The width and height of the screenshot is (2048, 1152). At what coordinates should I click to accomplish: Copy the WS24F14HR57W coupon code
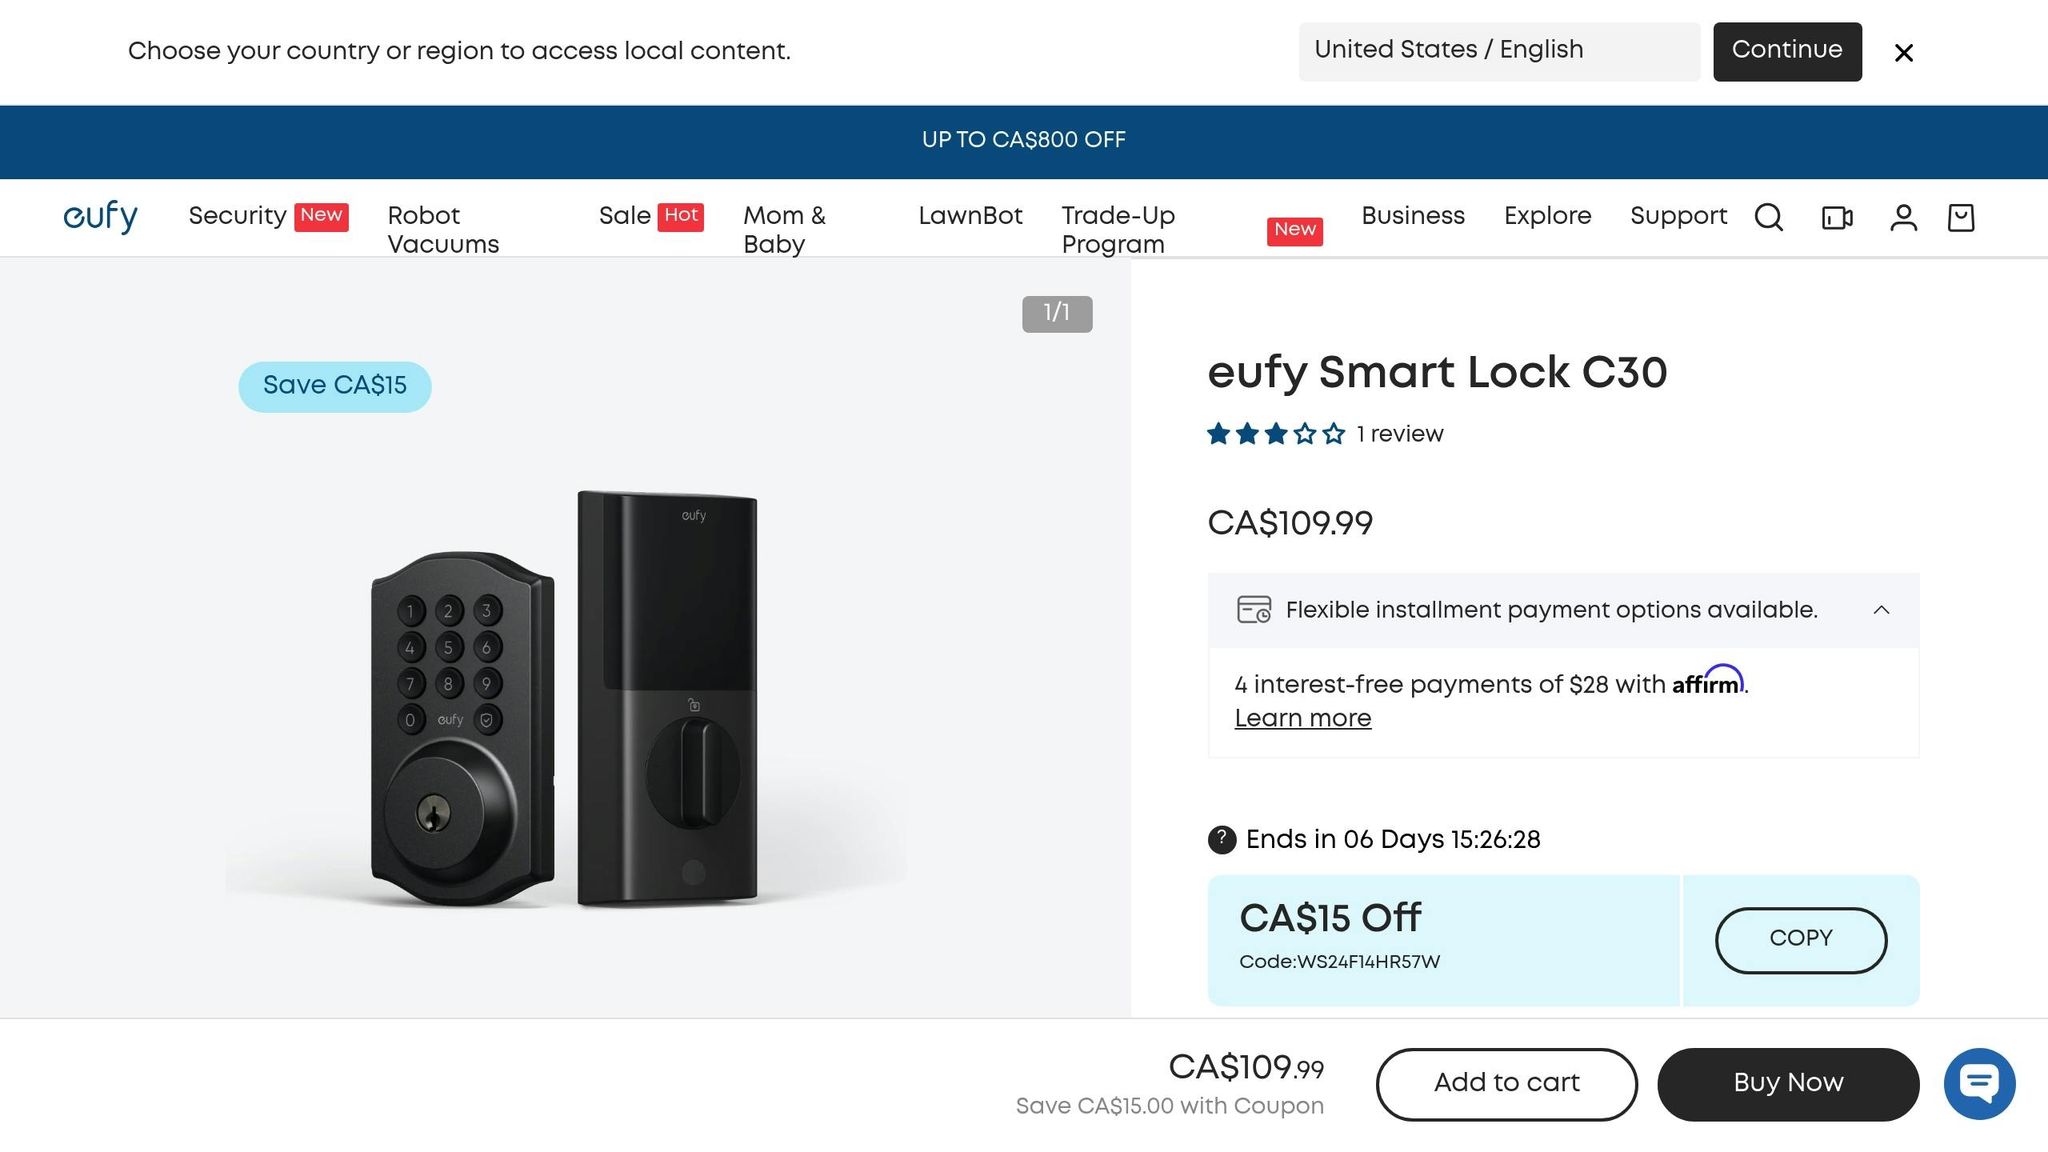1800,939
